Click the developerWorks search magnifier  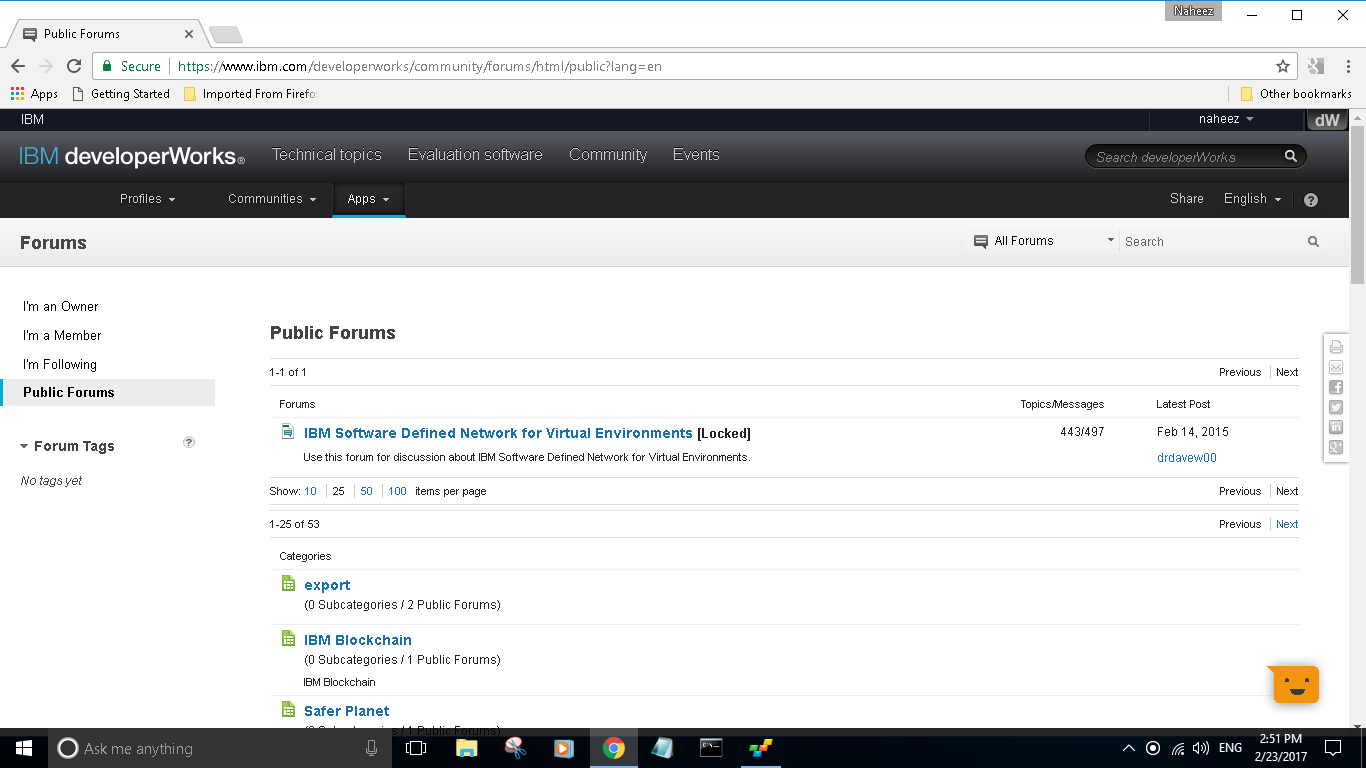(x=1291, y=156)
